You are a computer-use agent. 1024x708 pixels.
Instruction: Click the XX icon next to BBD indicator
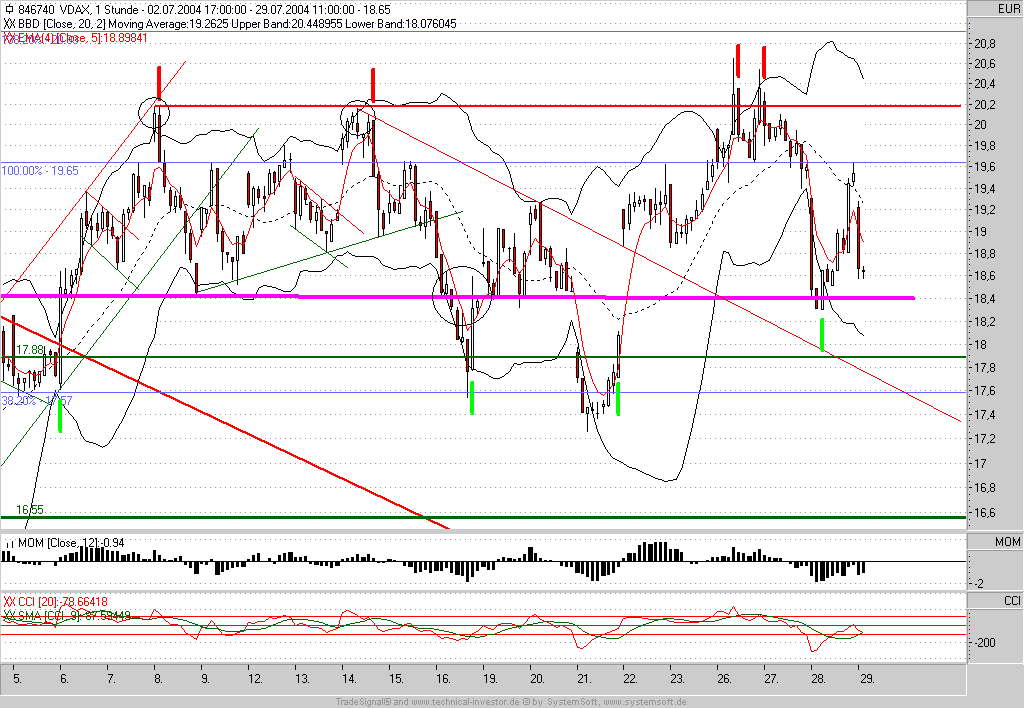tap(9, 24)
